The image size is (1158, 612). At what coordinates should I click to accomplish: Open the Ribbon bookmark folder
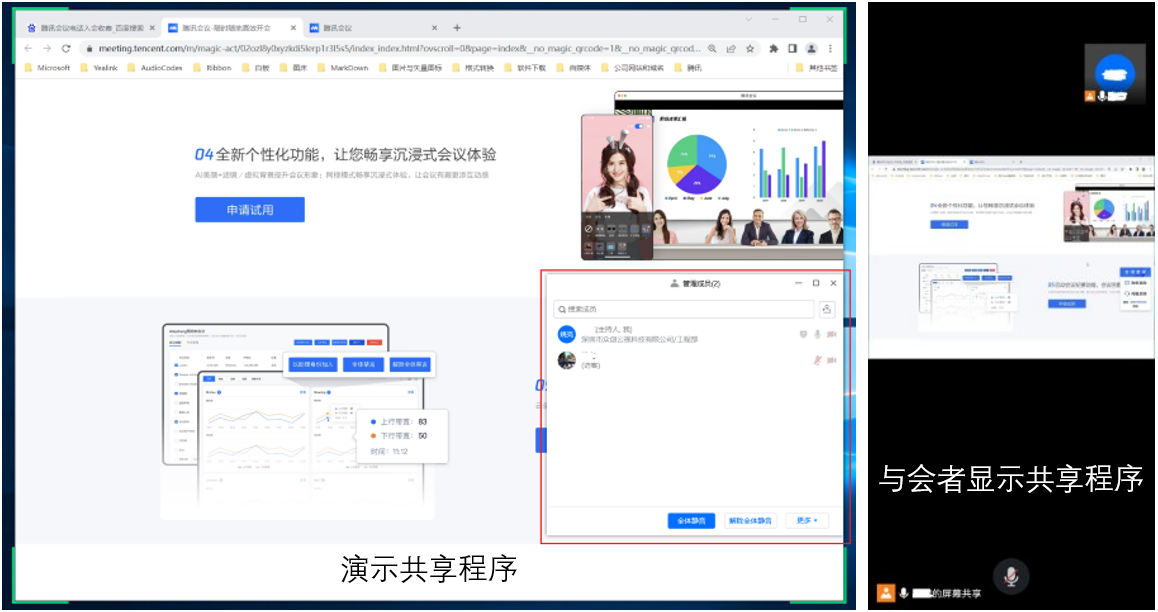click(213, 68)
